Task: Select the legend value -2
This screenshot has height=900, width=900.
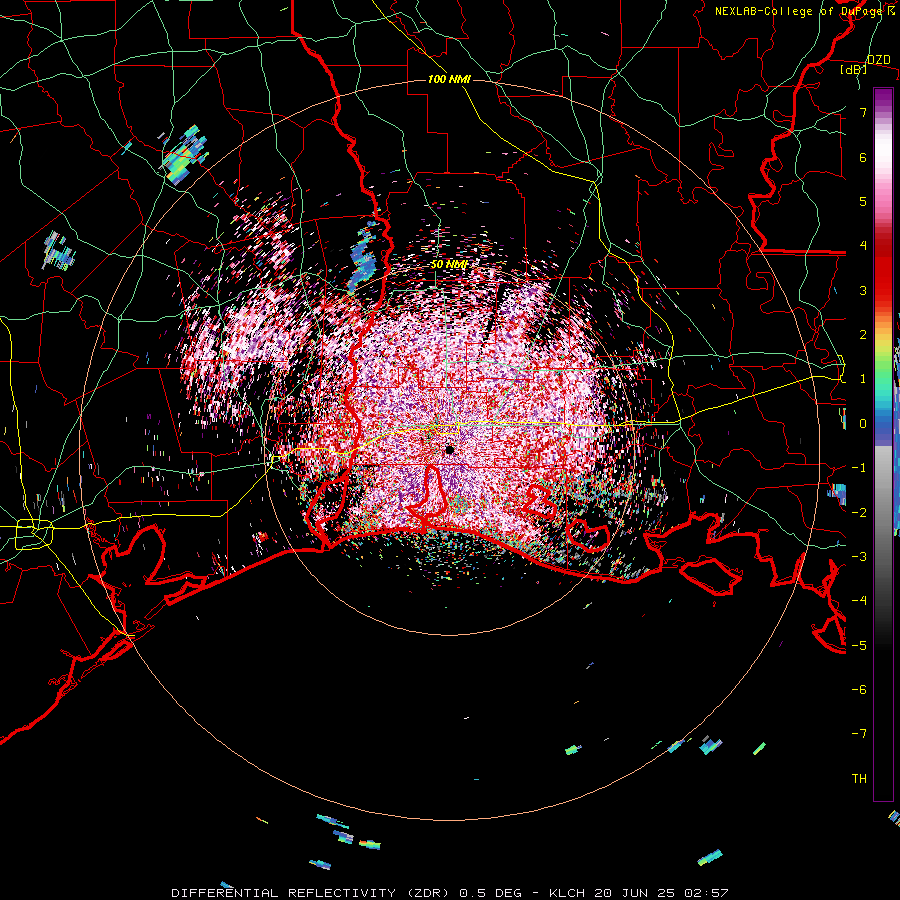Action: [x=859, y=512]
